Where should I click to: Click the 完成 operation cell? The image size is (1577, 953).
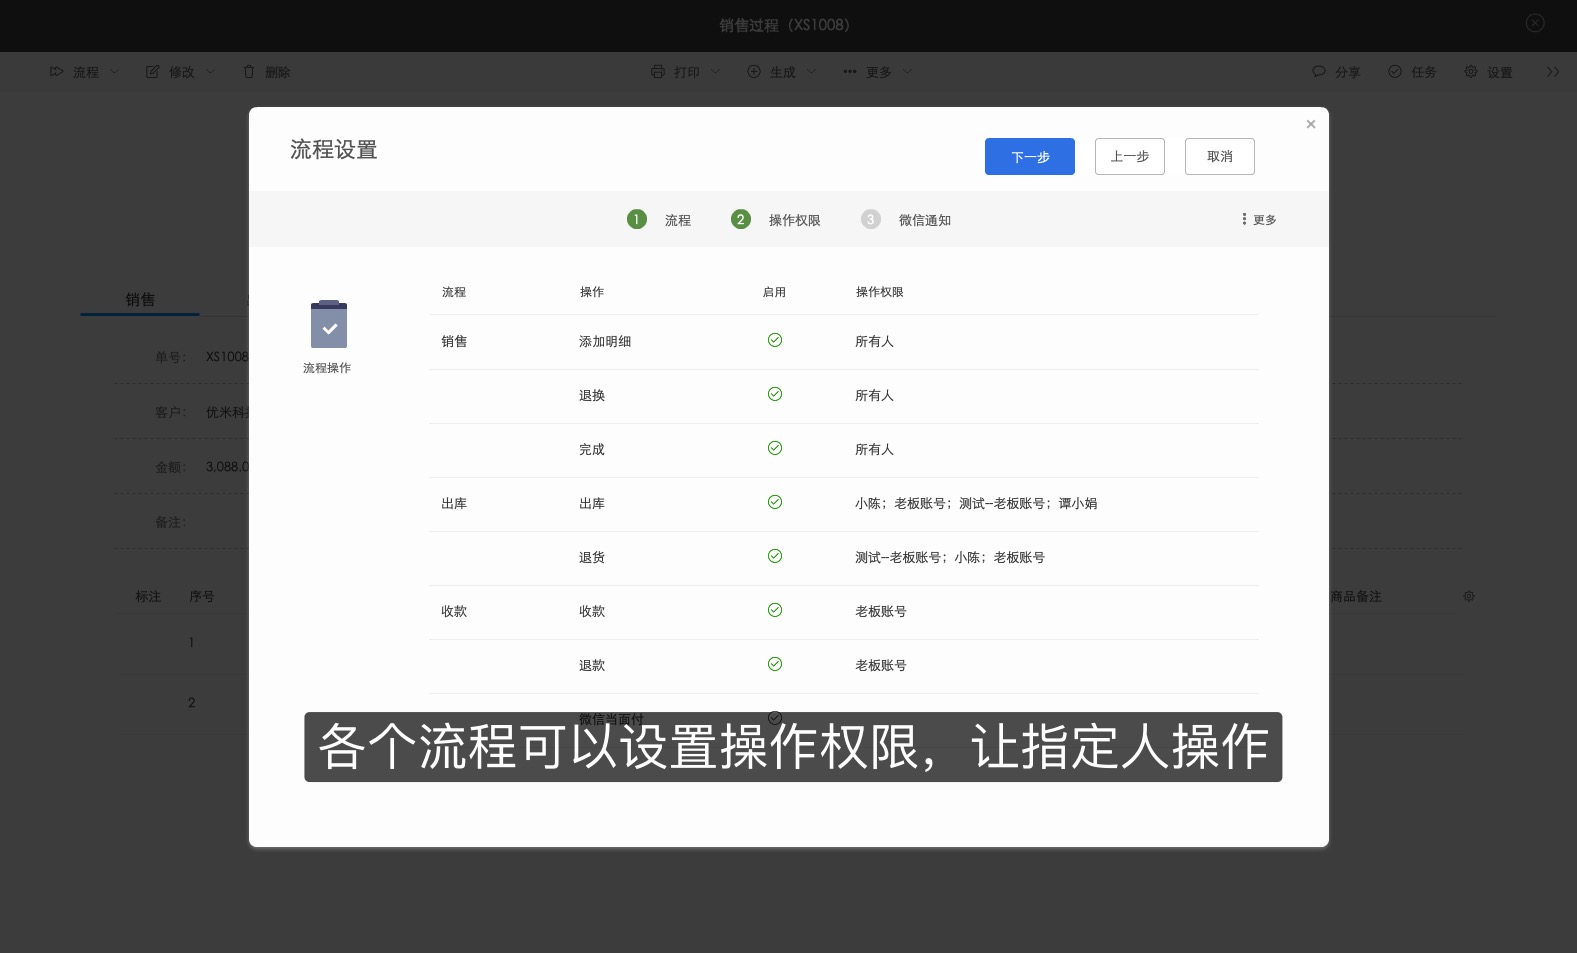pyautogui.click(x=592, y=450)
